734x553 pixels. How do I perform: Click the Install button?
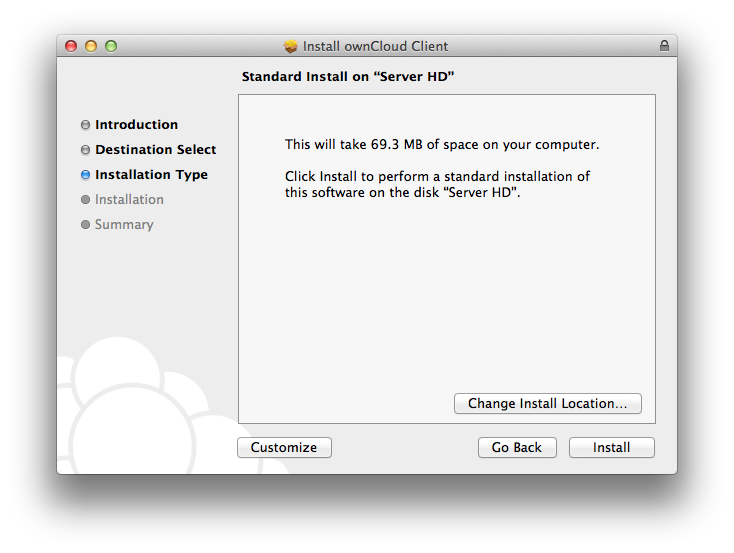(x=611, y=448)
